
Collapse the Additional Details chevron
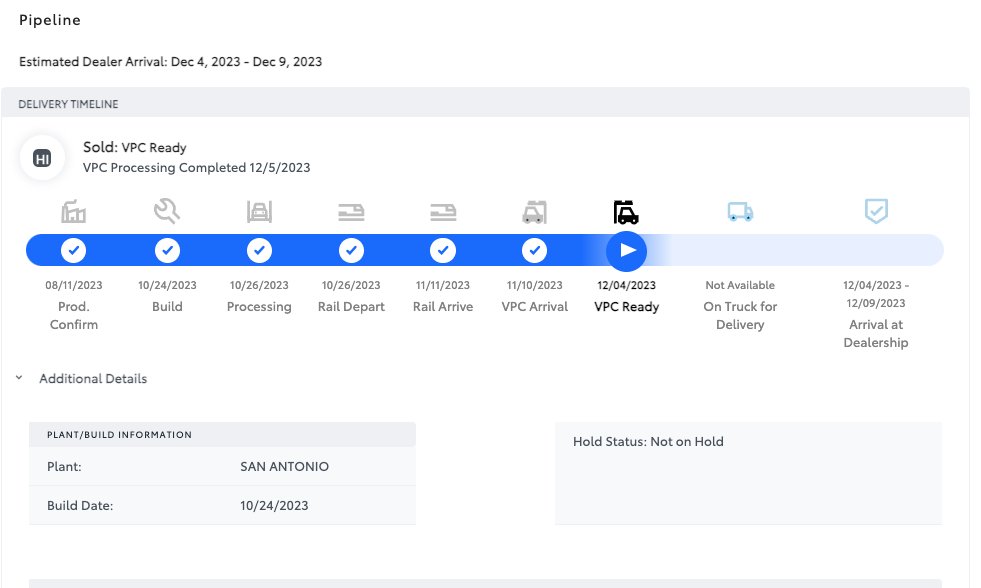[19, 378]
